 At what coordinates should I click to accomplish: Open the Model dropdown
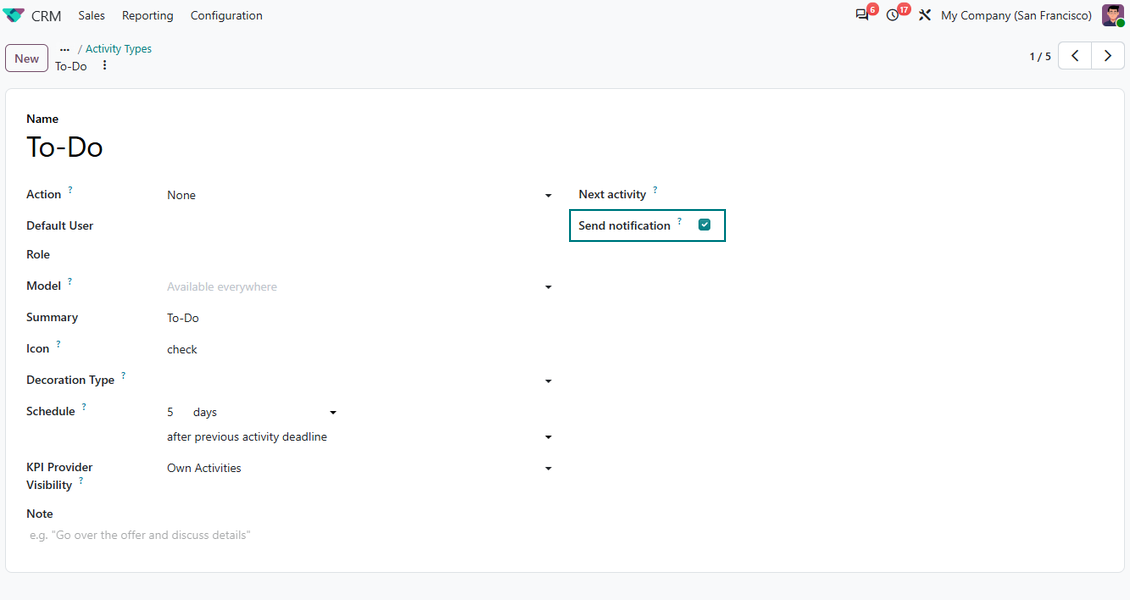(360, 287)
